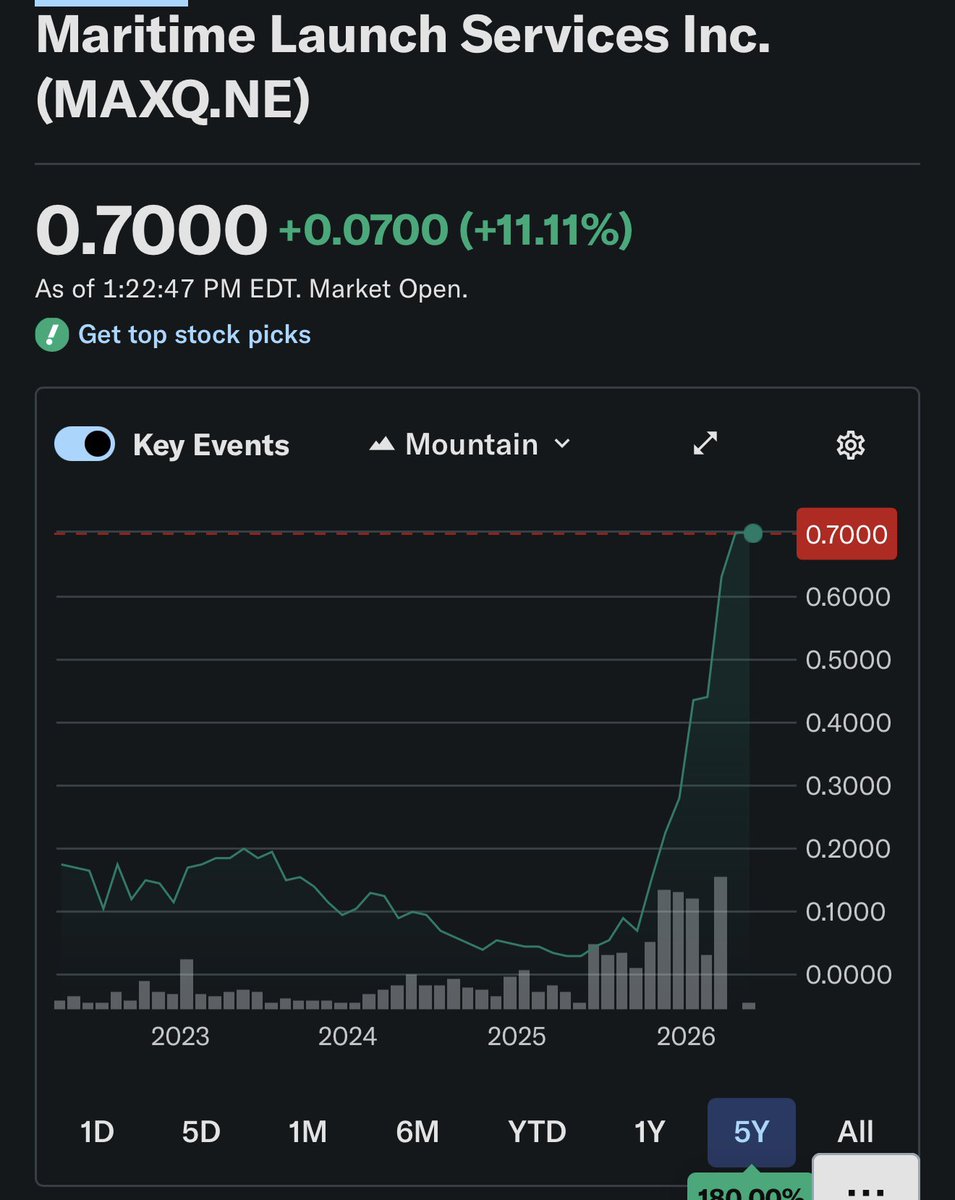The image size is (955, 1200).
Task: Click the 0.0000 axis label
Action: tap(848, 974)
